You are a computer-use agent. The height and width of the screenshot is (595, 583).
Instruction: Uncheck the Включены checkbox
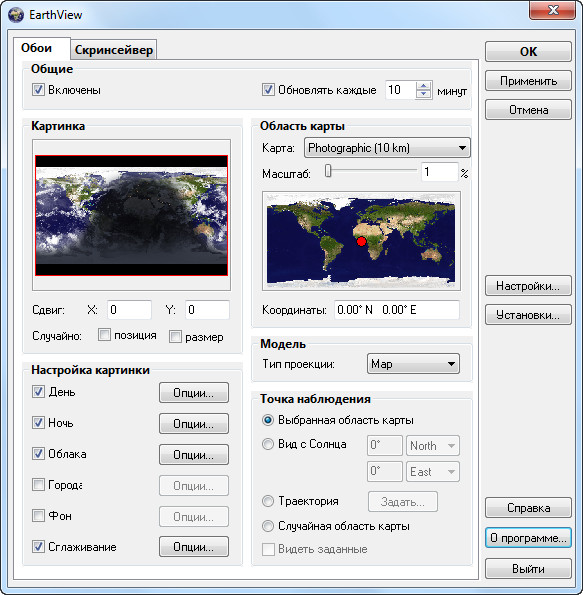(x=38, y=90)
